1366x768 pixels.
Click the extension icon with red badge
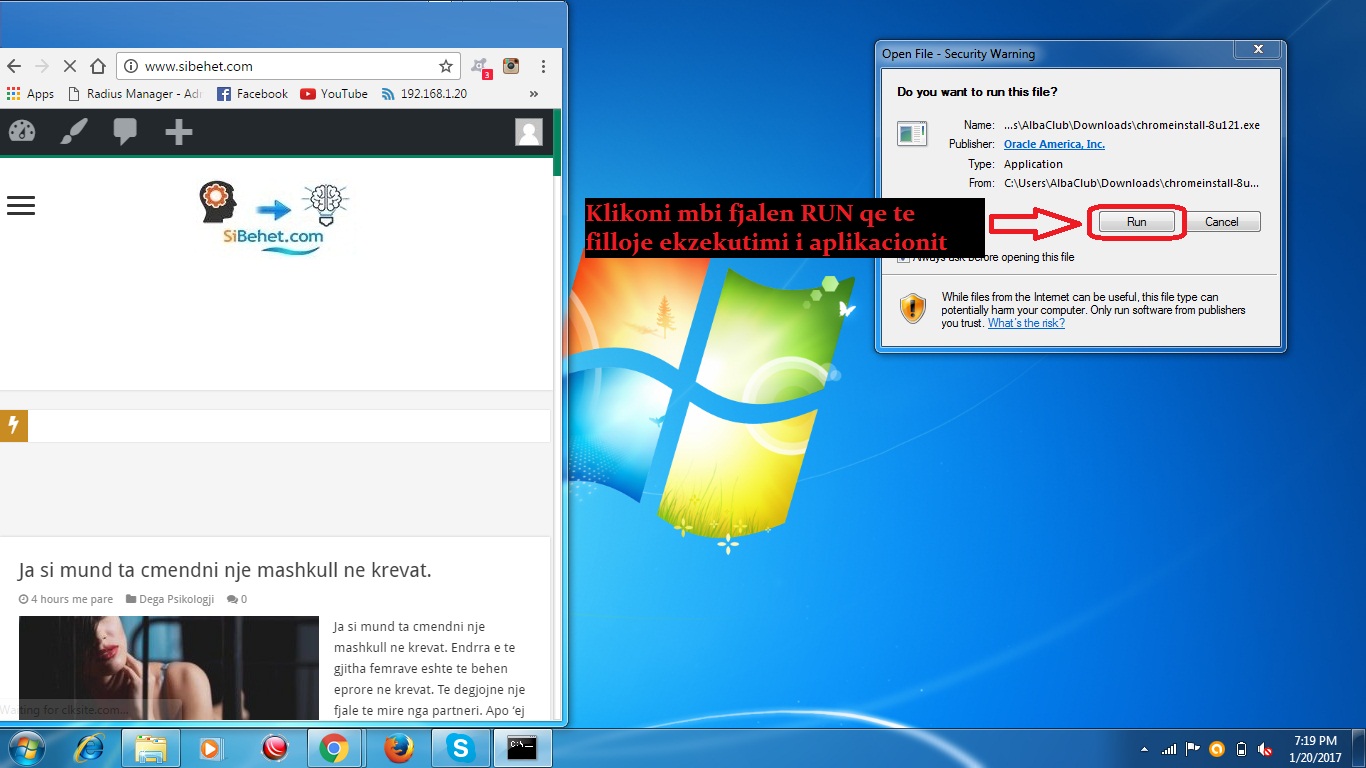click(x=481, y=67)
